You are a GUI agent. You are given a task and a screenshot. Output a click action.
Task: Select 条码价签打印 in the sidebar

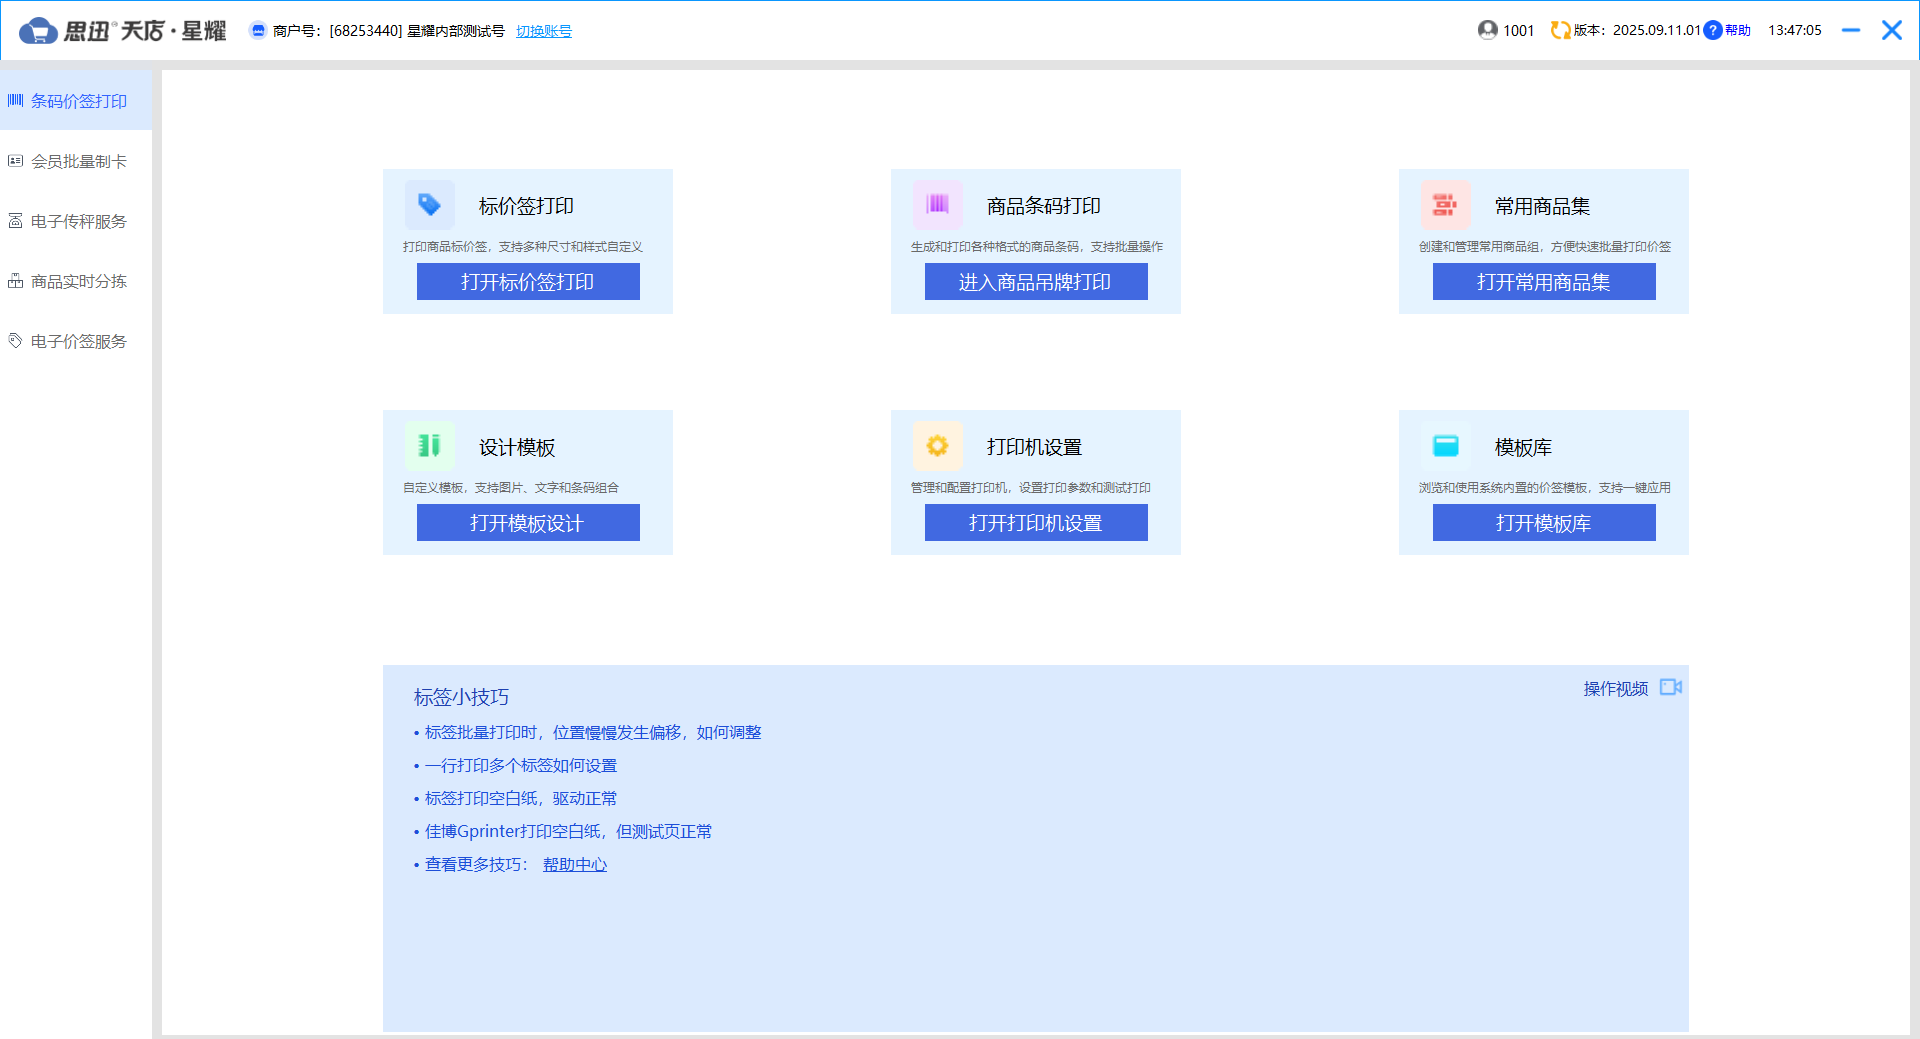coord(78,101)
